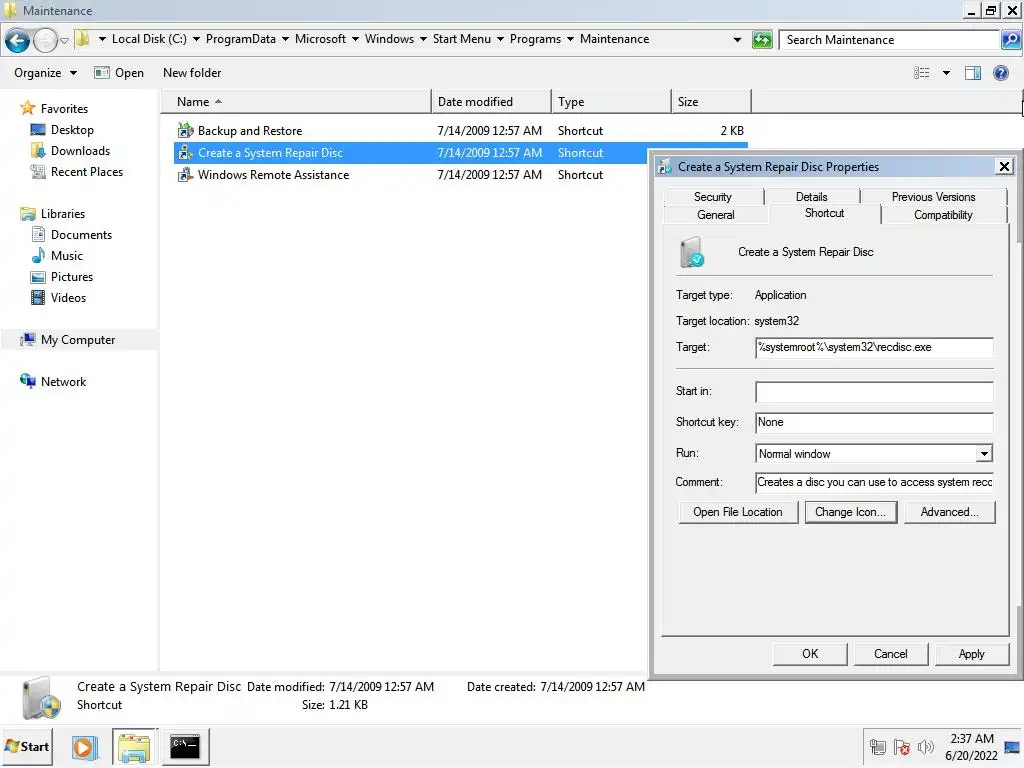Click the Search Maintenance box
This screenshot has height=768, width=1024.
click(890, 40)
